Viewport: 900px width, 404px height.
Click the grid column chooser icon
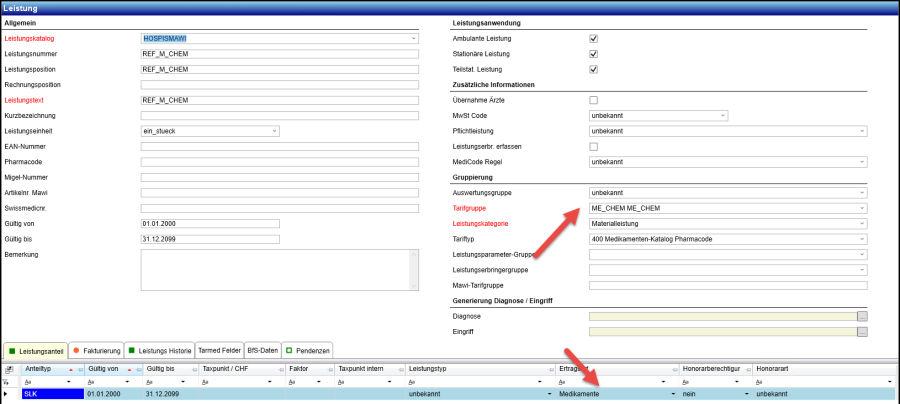pyautogui.click(x=9, y=369)
